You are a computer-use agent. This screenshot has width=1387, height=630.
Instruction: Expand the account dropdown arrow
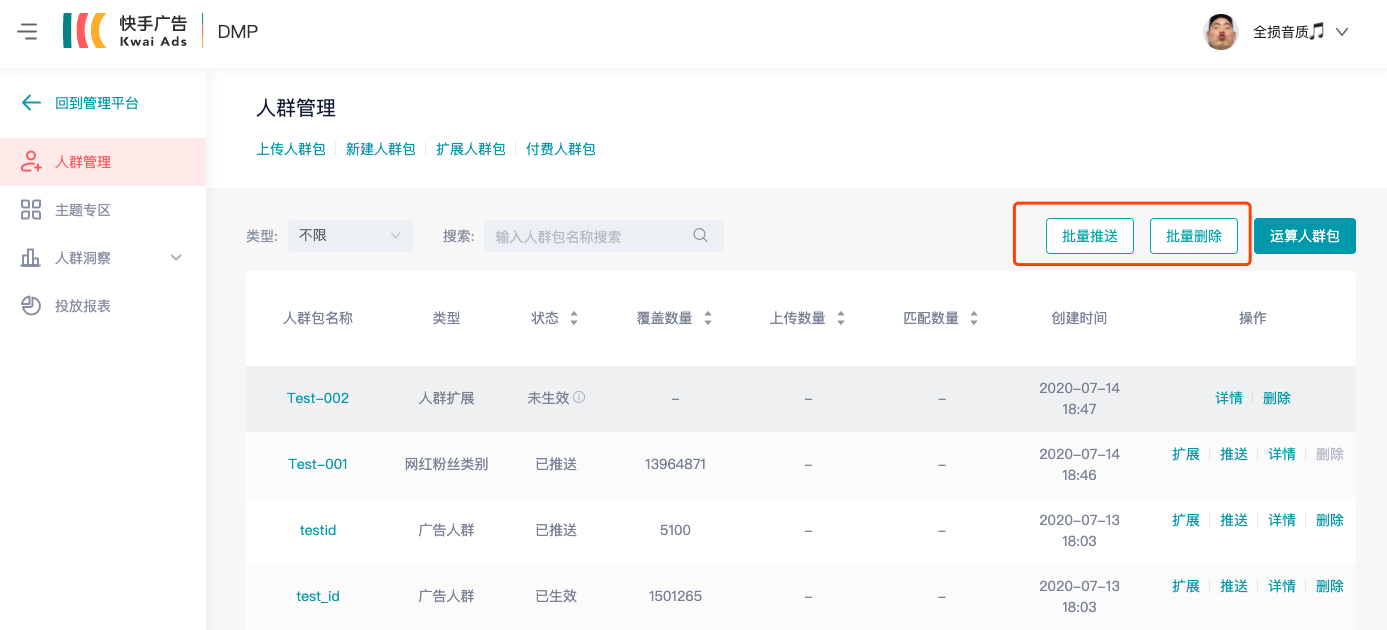pyautogui.click(x=1342, y=32)
